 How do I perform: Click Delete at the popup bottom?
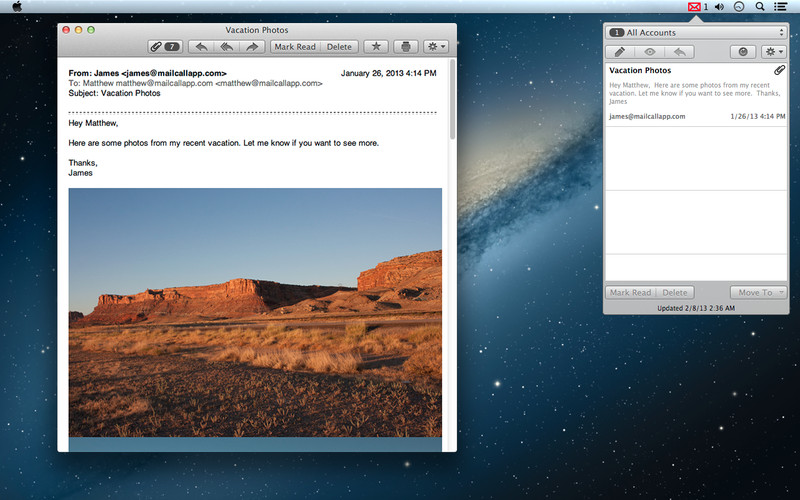point(674,292)
